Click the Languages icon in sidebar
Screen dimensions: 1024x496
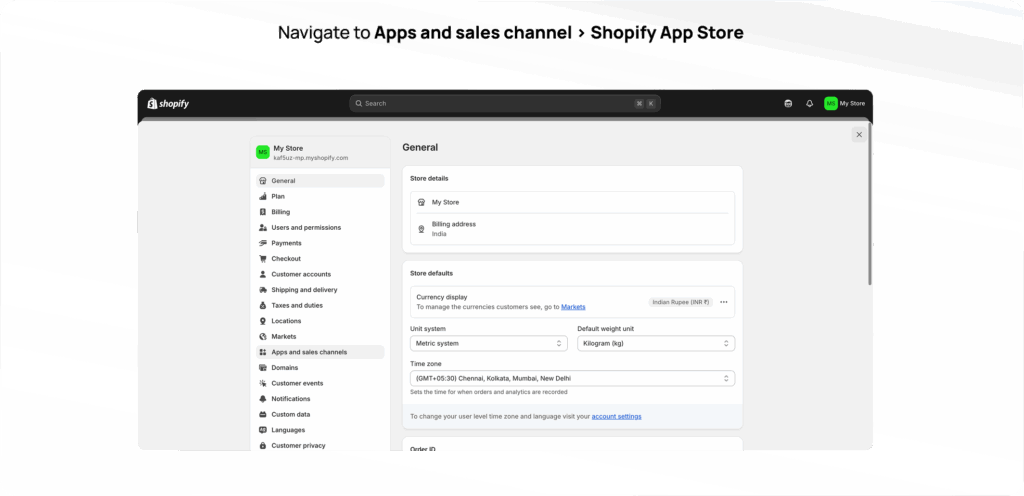[263, 430]
